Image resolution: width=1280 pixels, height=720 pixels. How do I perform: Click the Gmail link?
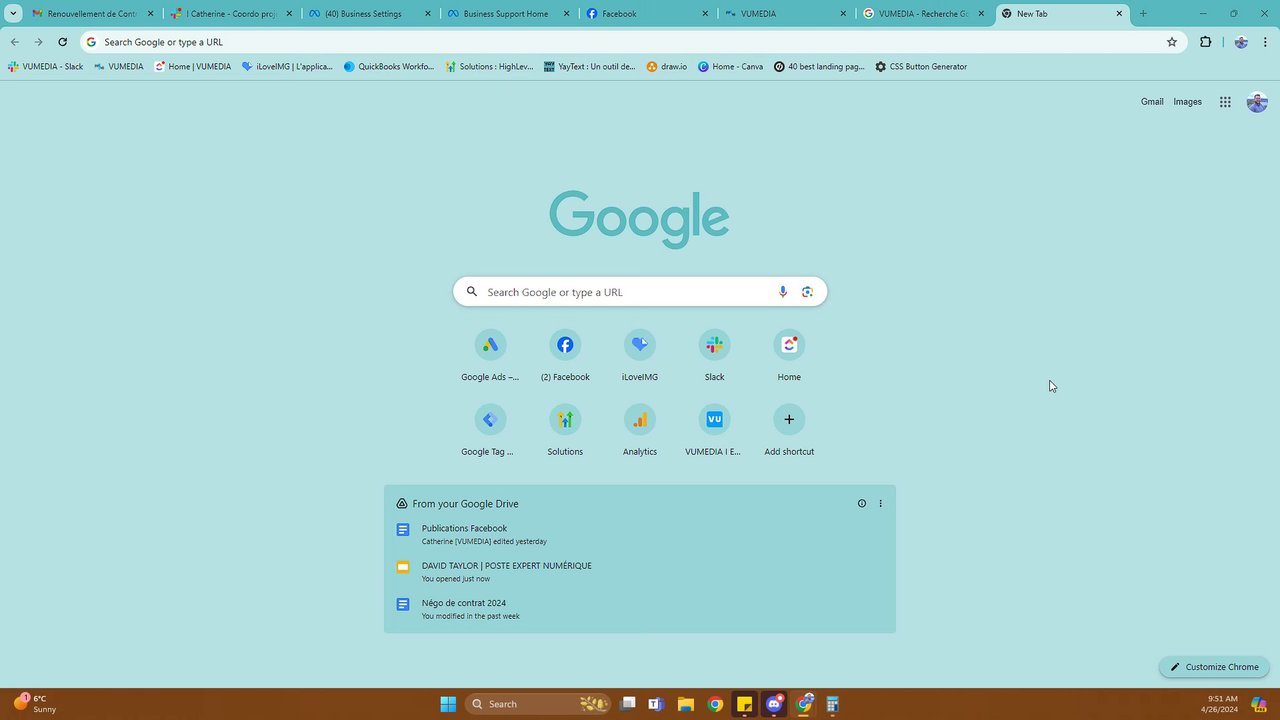[1152, 102]
